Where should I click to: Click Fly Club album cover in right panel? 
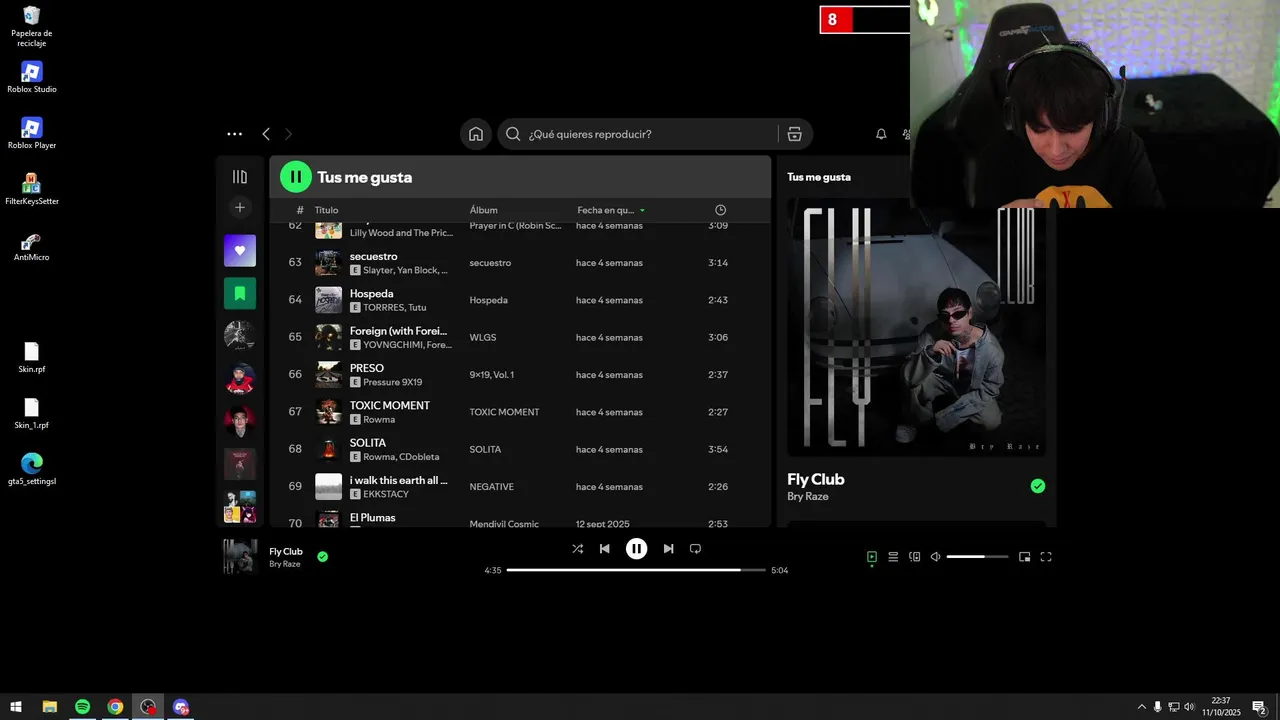click(x=916, y=327)
